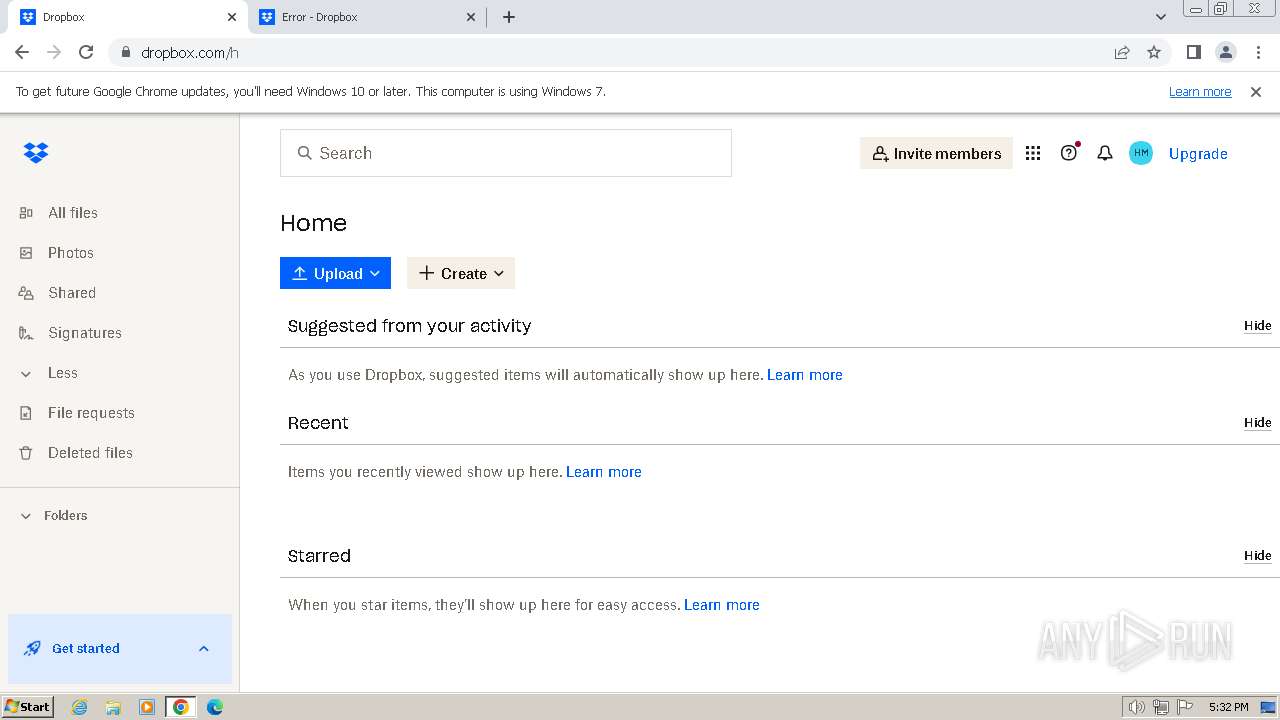The image size is (1280, 720).
Task: Click the Invite members button
Action: (936, 153)
